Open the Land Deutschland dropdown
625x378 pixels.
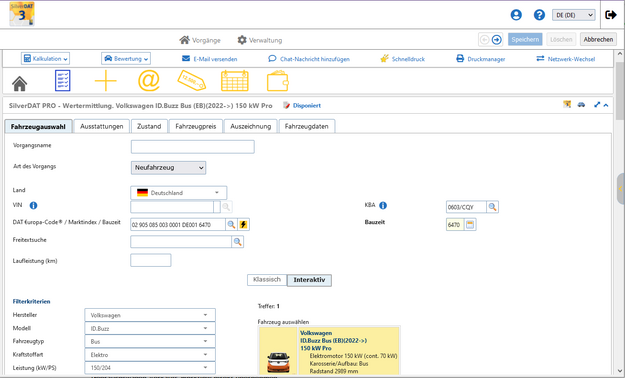pyautogui.click(x=179, y=193)
